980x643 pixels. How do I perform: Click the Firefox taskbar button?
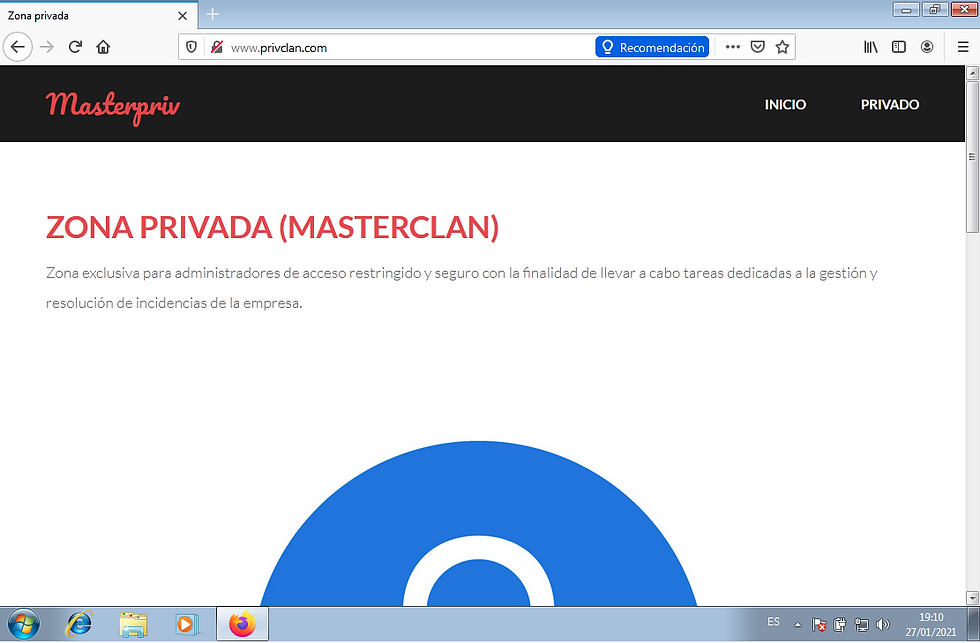click(242, 624)
